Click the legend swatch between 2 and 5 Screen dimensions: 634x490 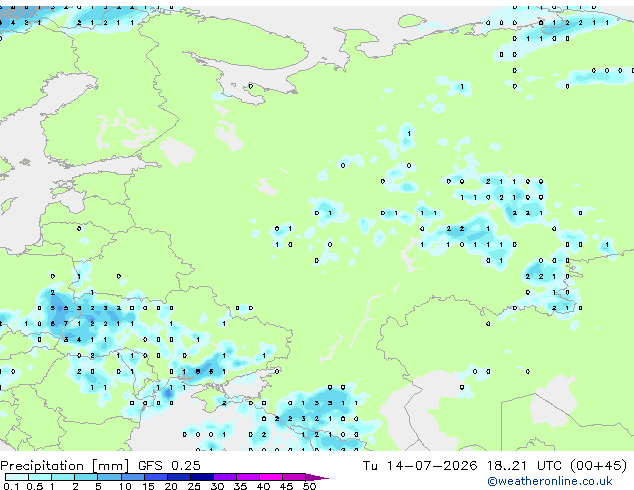[x=86, y=477]
